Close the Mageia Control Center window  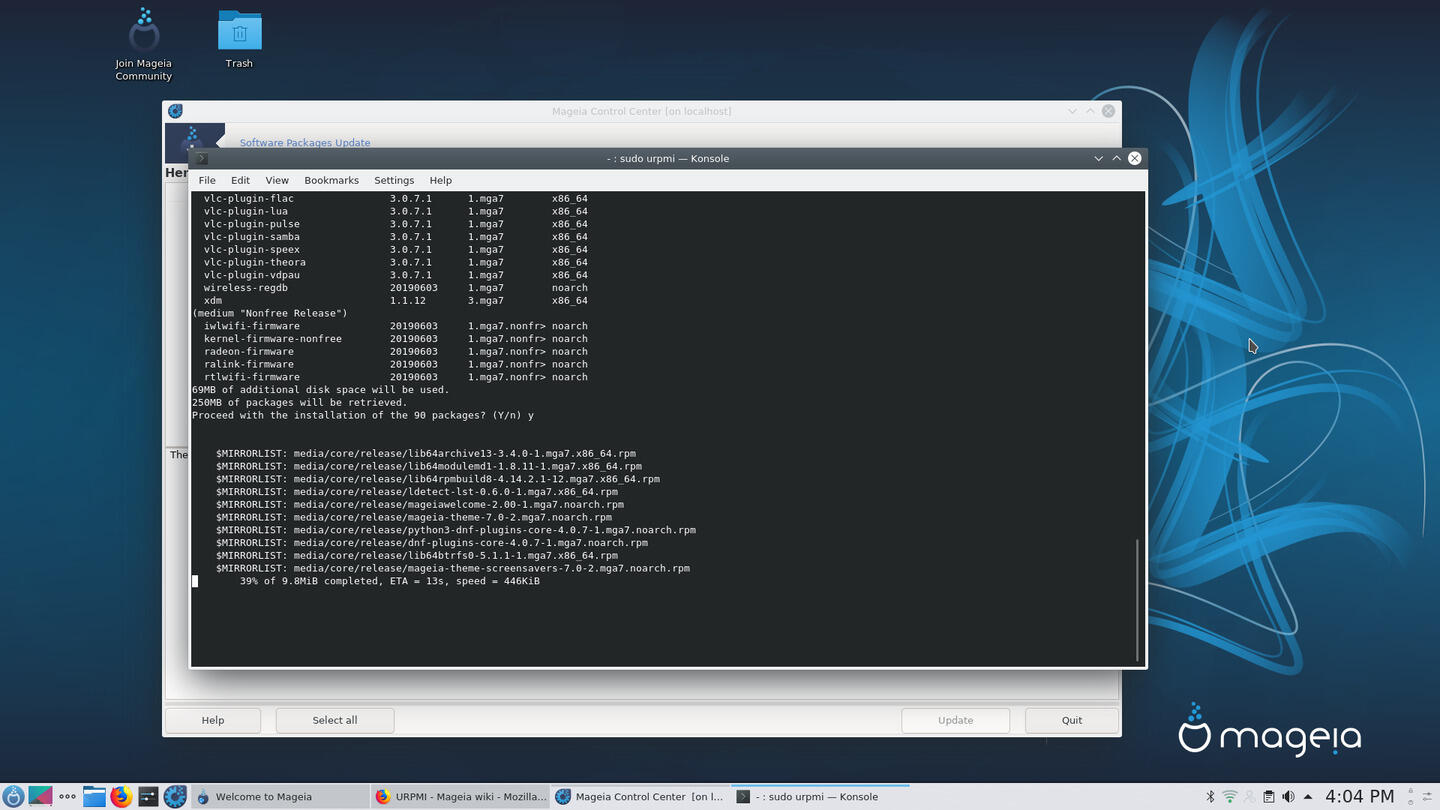coord(1108,111)
